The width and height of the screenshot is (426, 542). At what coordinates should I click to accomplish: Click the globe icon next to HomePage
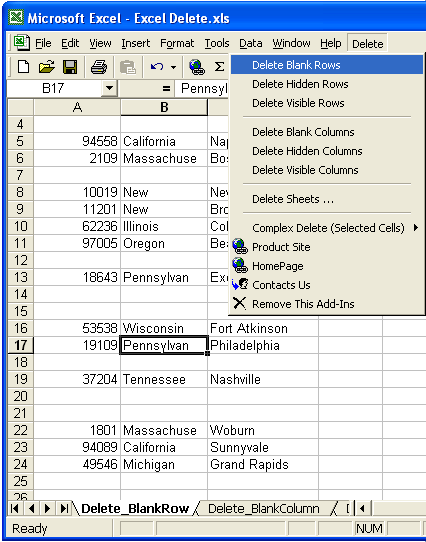coord(240,266)
